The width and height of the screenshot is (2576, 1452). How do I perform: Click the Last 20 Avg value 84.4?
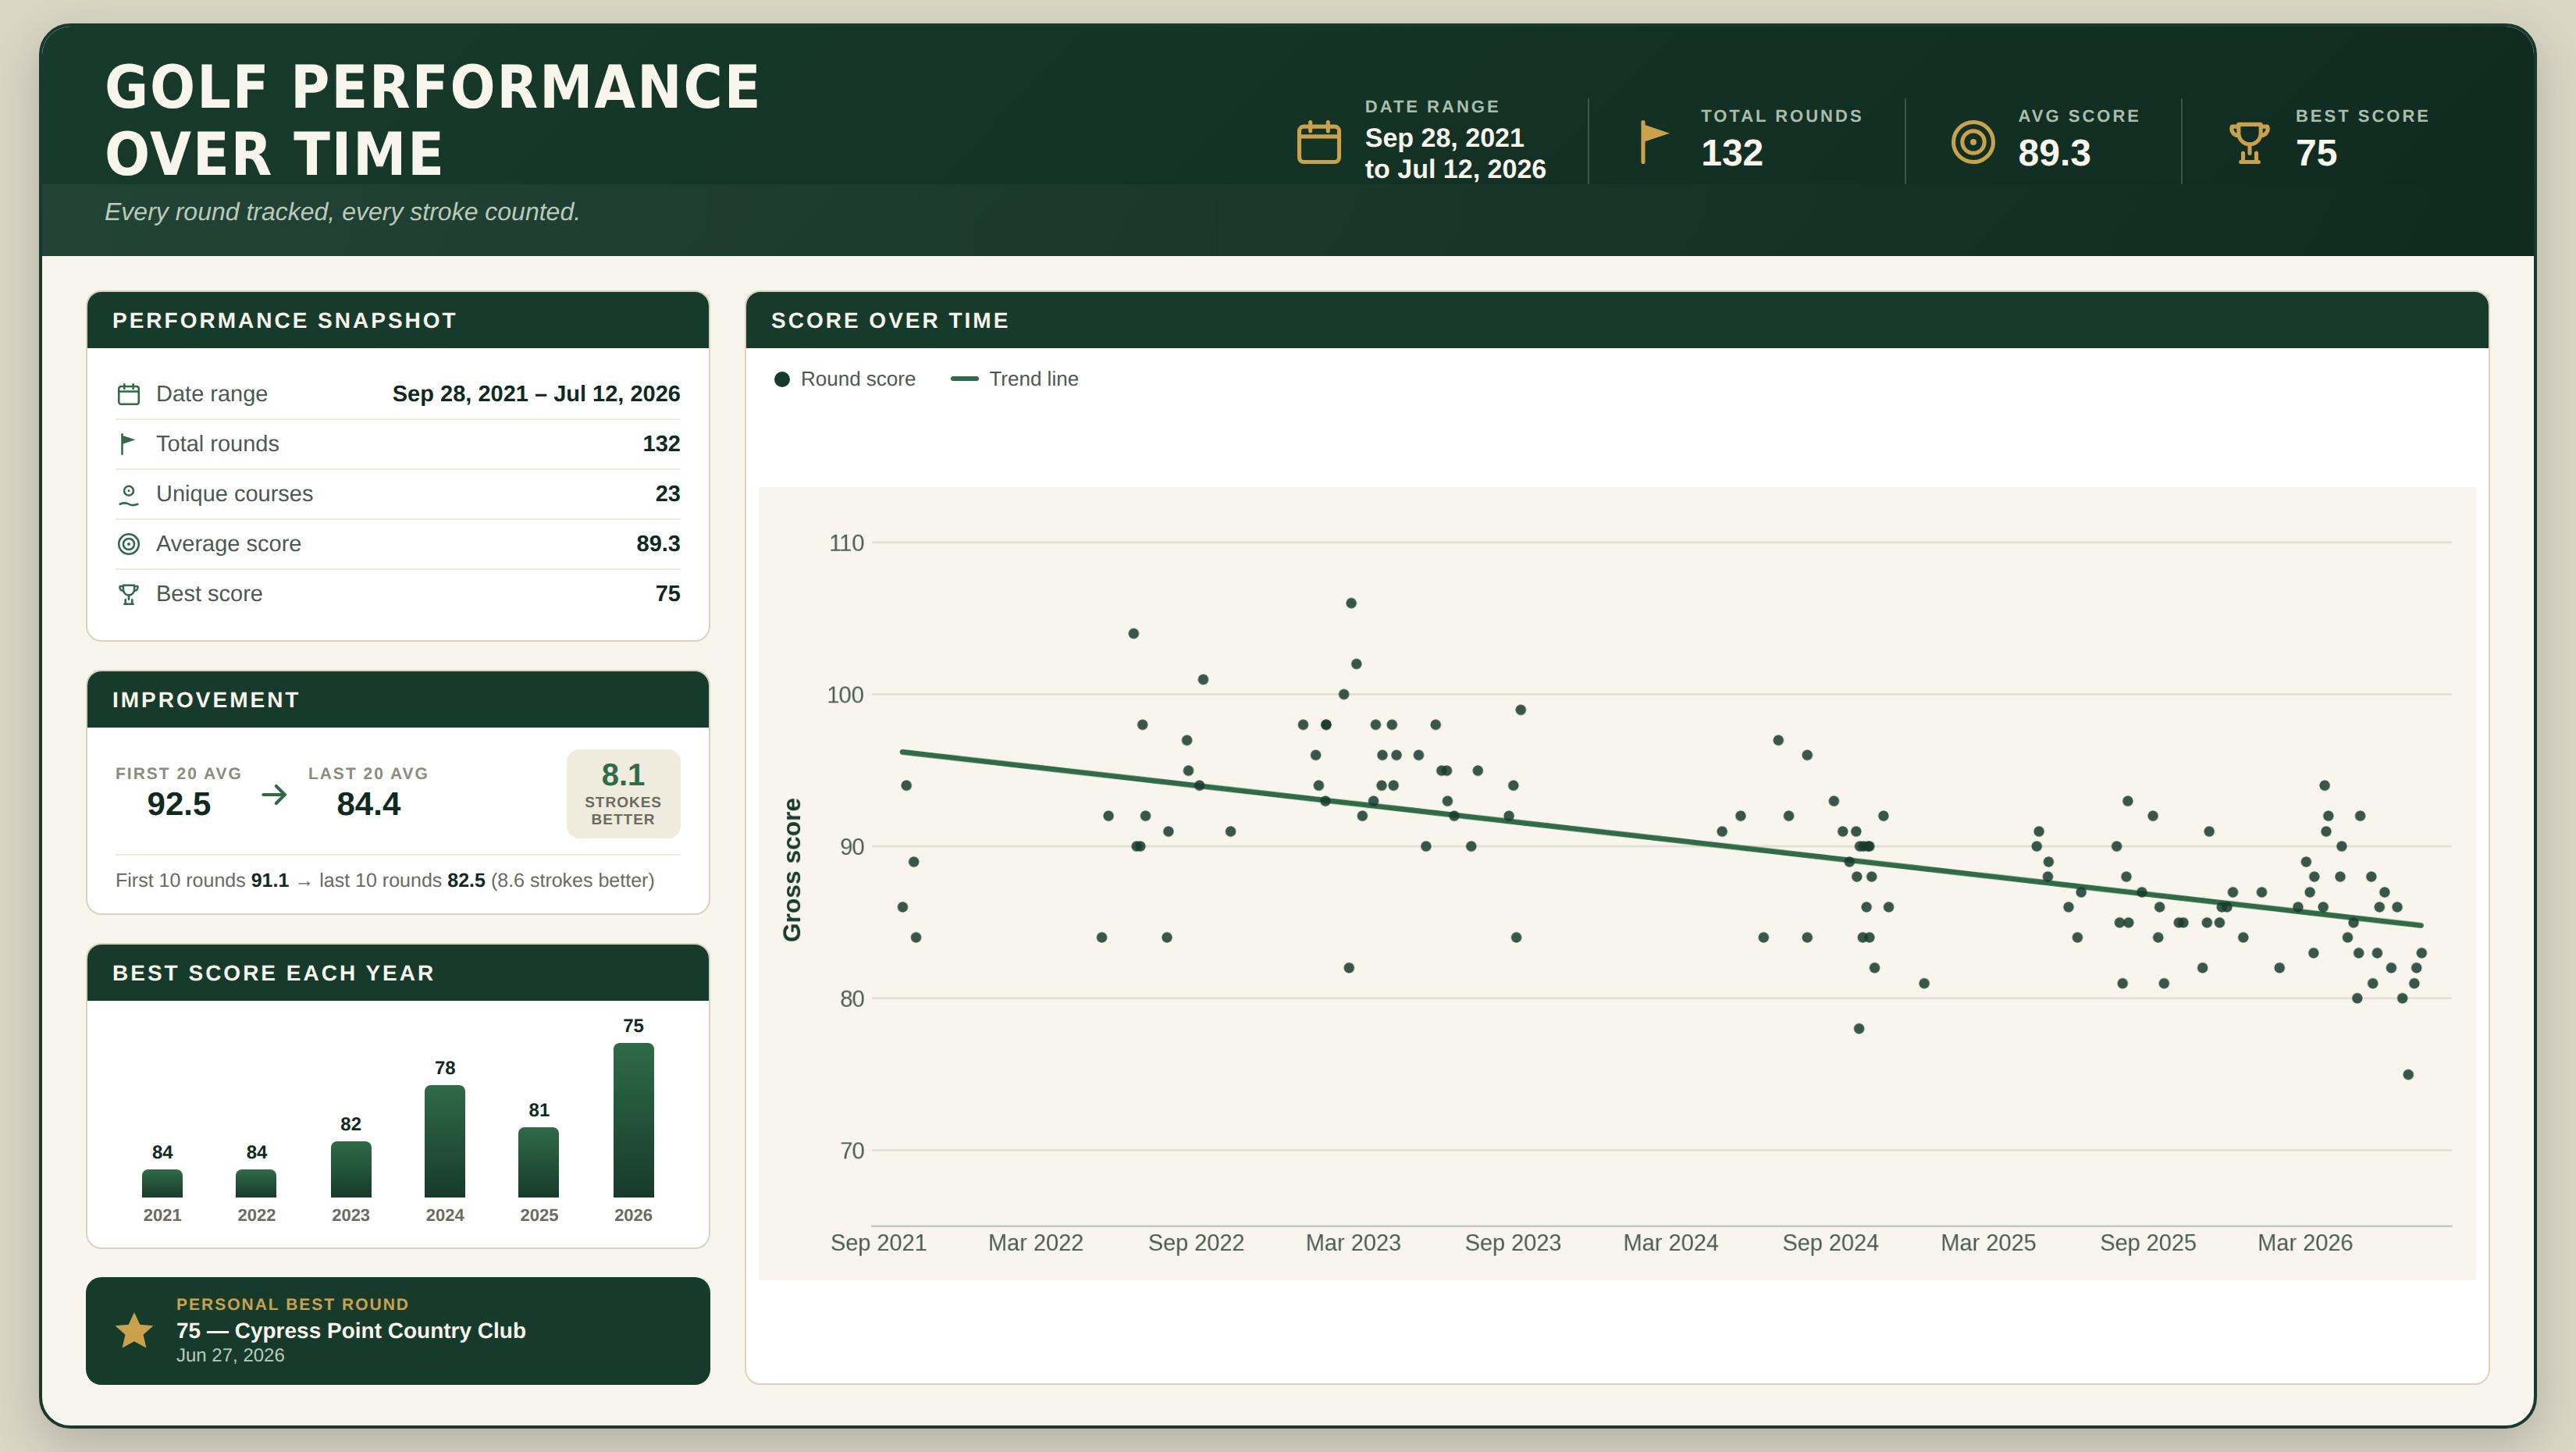(x=368, y=804)
